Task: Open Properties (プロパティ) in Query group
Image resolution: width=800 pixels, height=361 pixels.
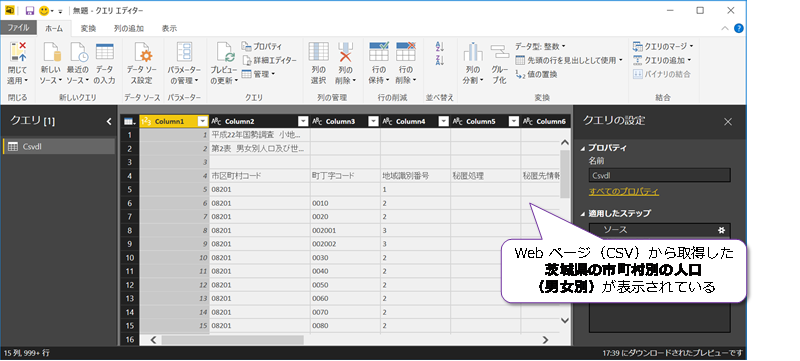Action: click(x=261, y=46)
